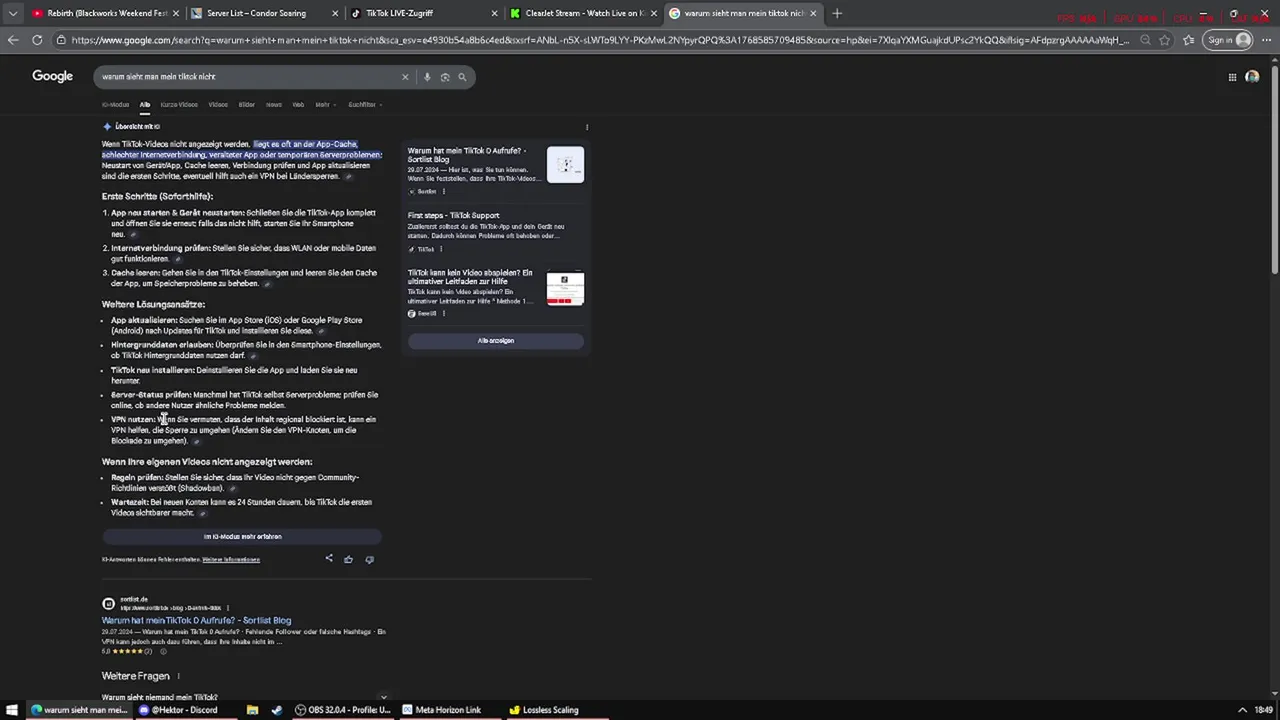
Task: Select the Videos search tab
Action: (218, 104)
